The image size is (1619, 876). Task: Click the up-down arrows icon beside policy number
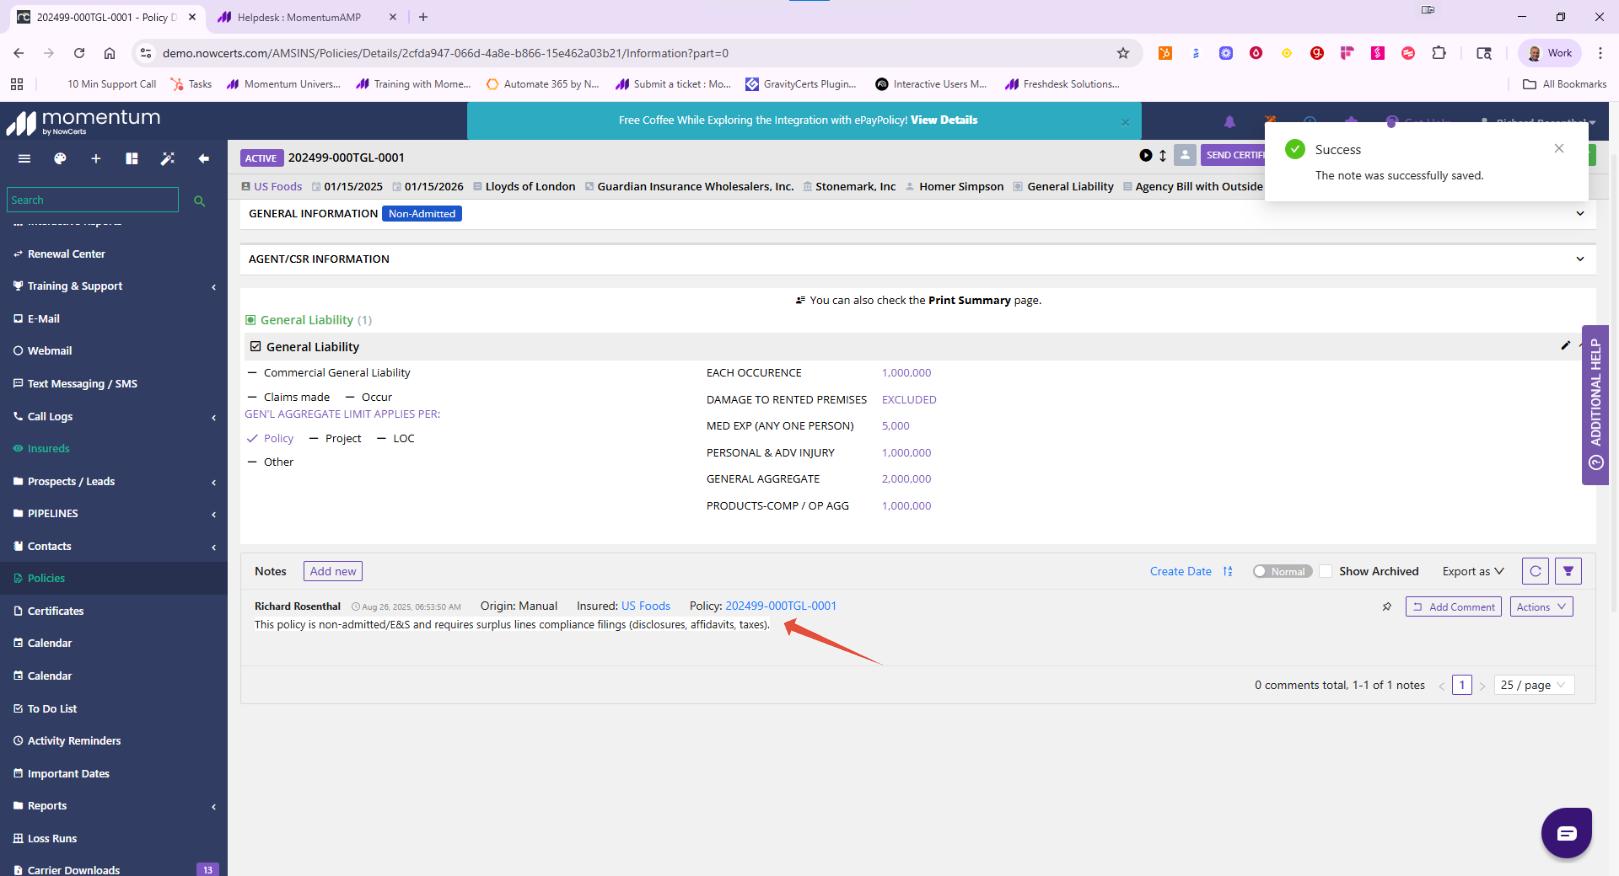(x=1163, y=155)
